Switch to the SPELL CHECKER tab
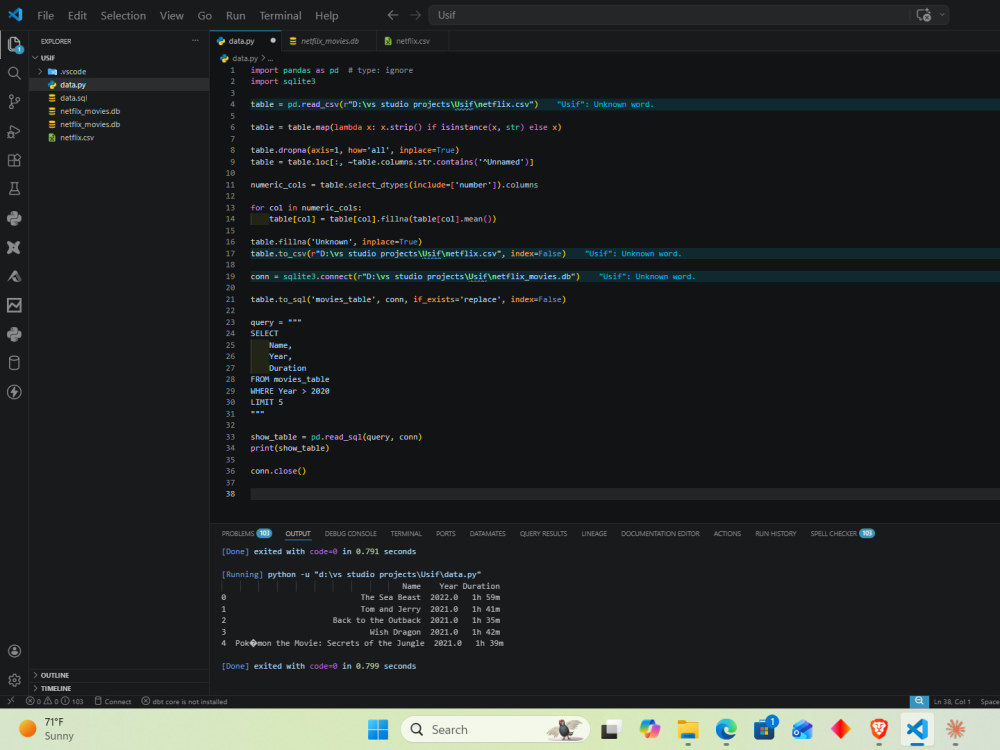Viewport: 1000px width, 750px height. click(842, 533)
